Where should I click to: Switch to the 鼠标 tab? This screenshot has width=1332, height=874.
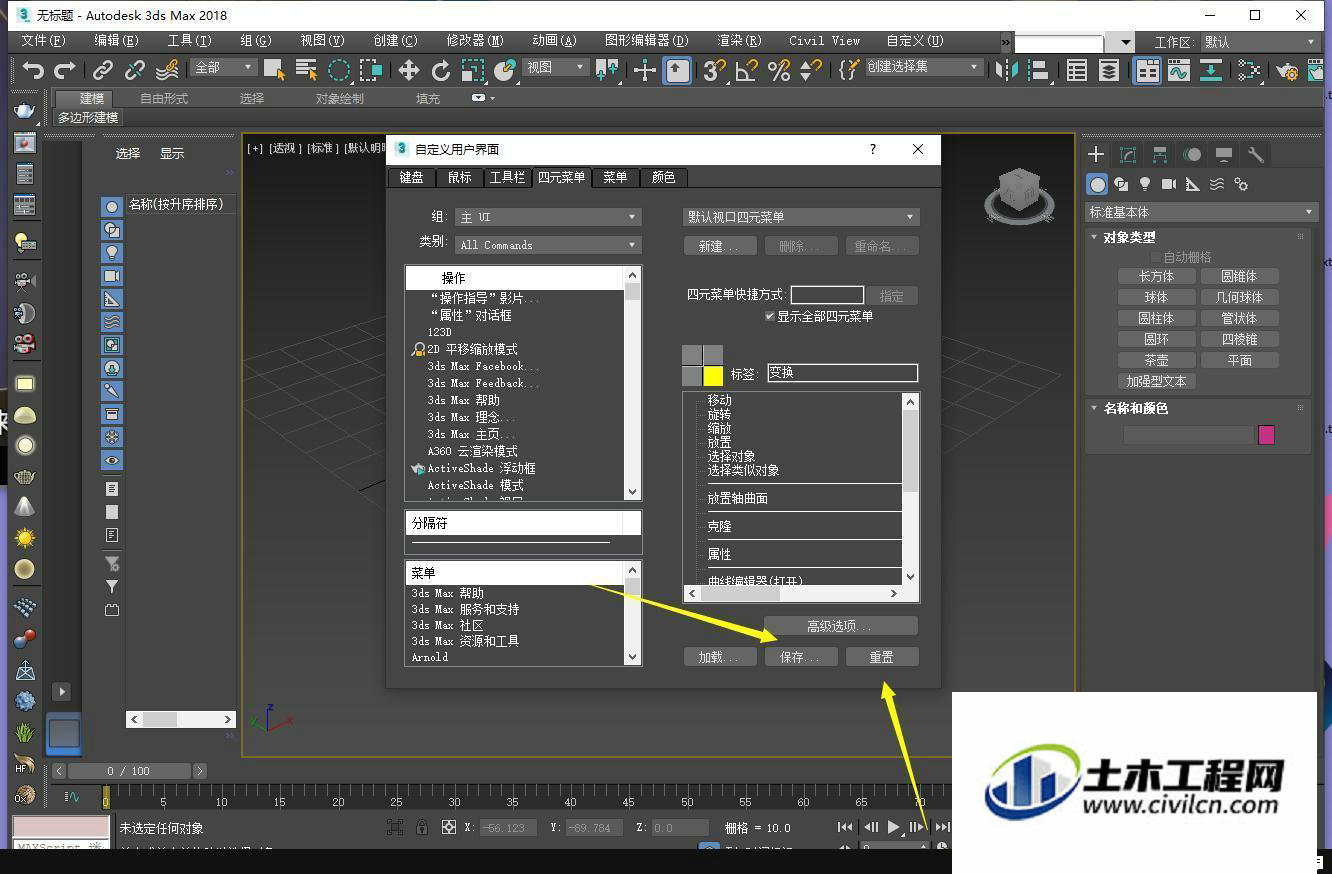pos(459,177)
